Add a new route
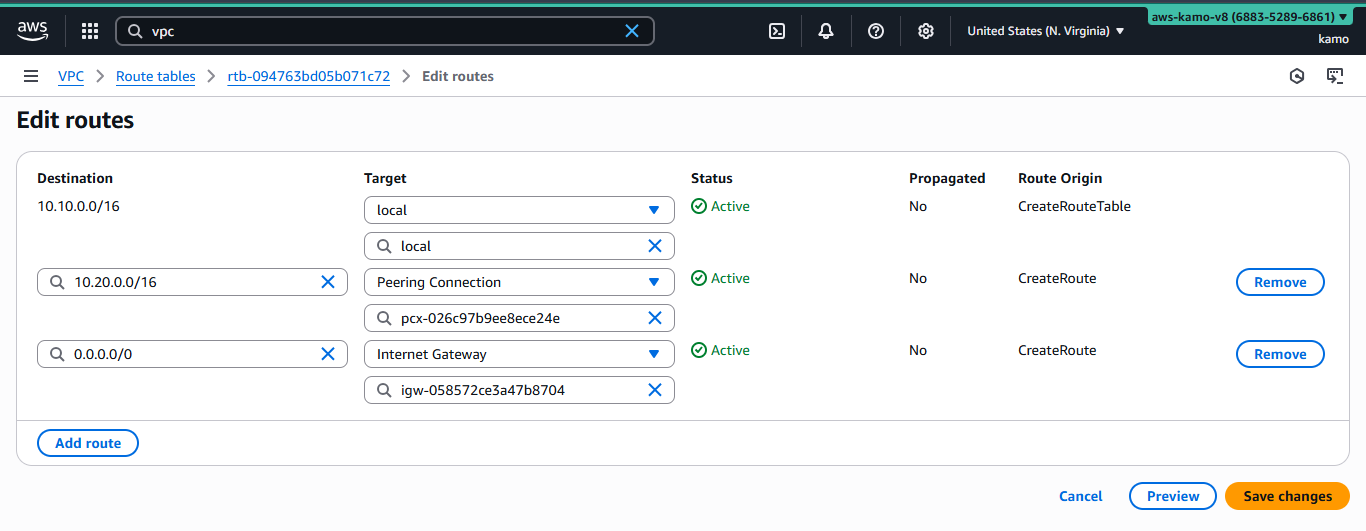1366x531 pixels. pos(88,443)
